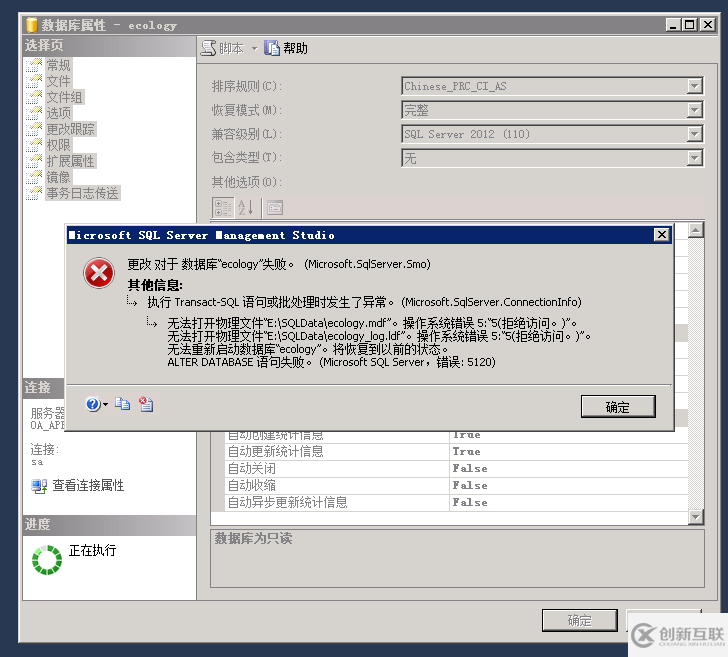Screen dimensions: 728x657
Task: Click the red error icon in dialog
Action: click(99, 273)
